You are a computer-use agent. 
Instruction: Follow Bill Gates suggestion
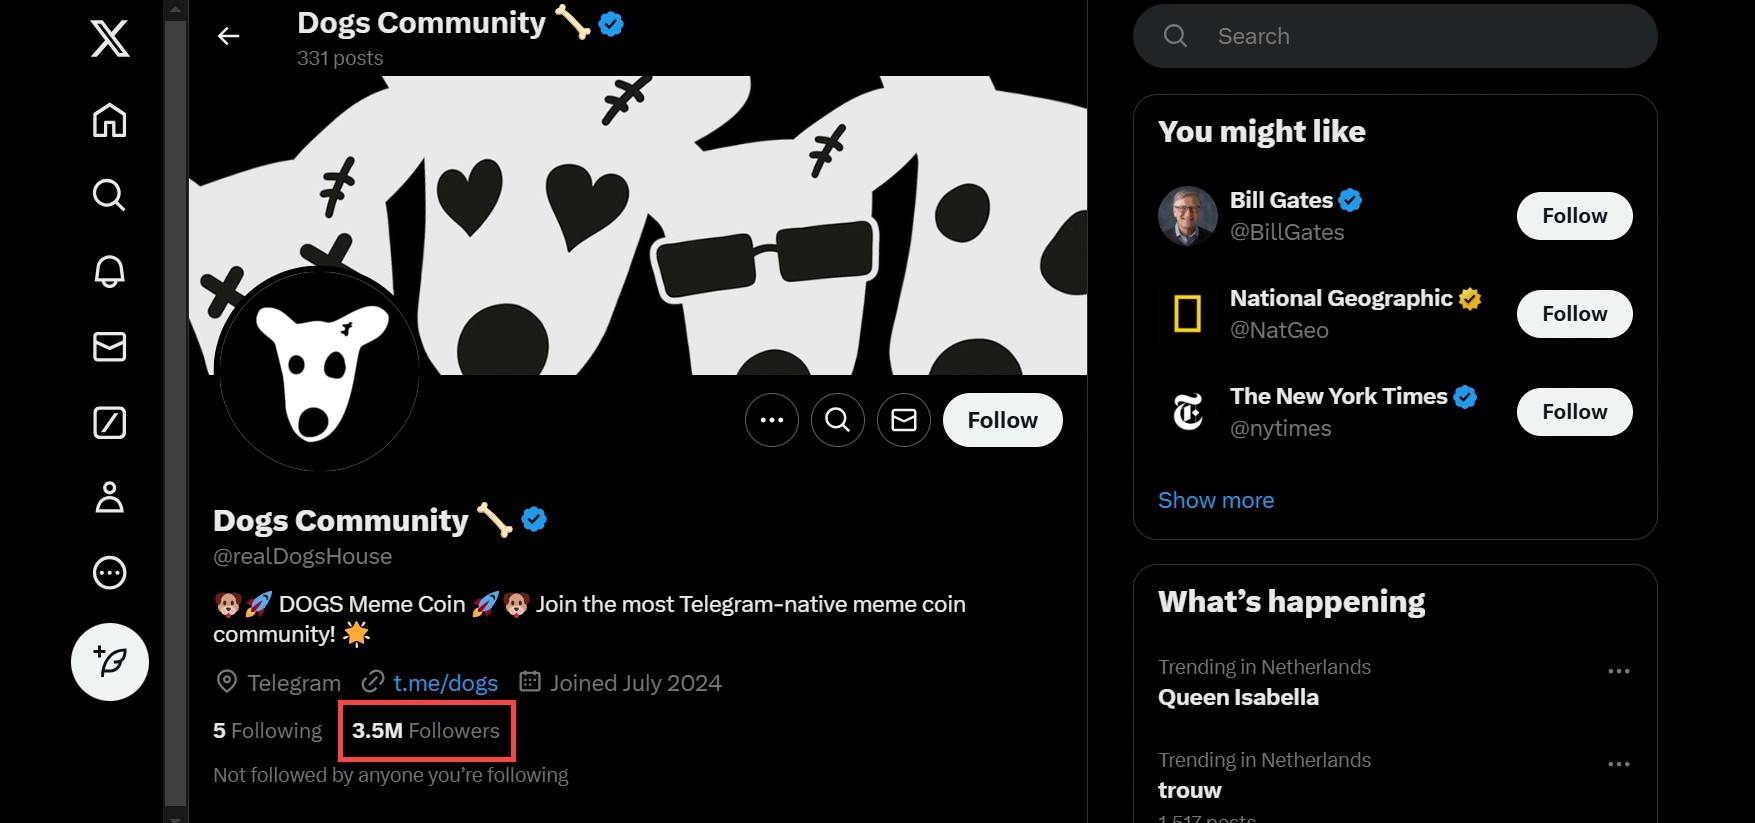tap(1574, 216)
